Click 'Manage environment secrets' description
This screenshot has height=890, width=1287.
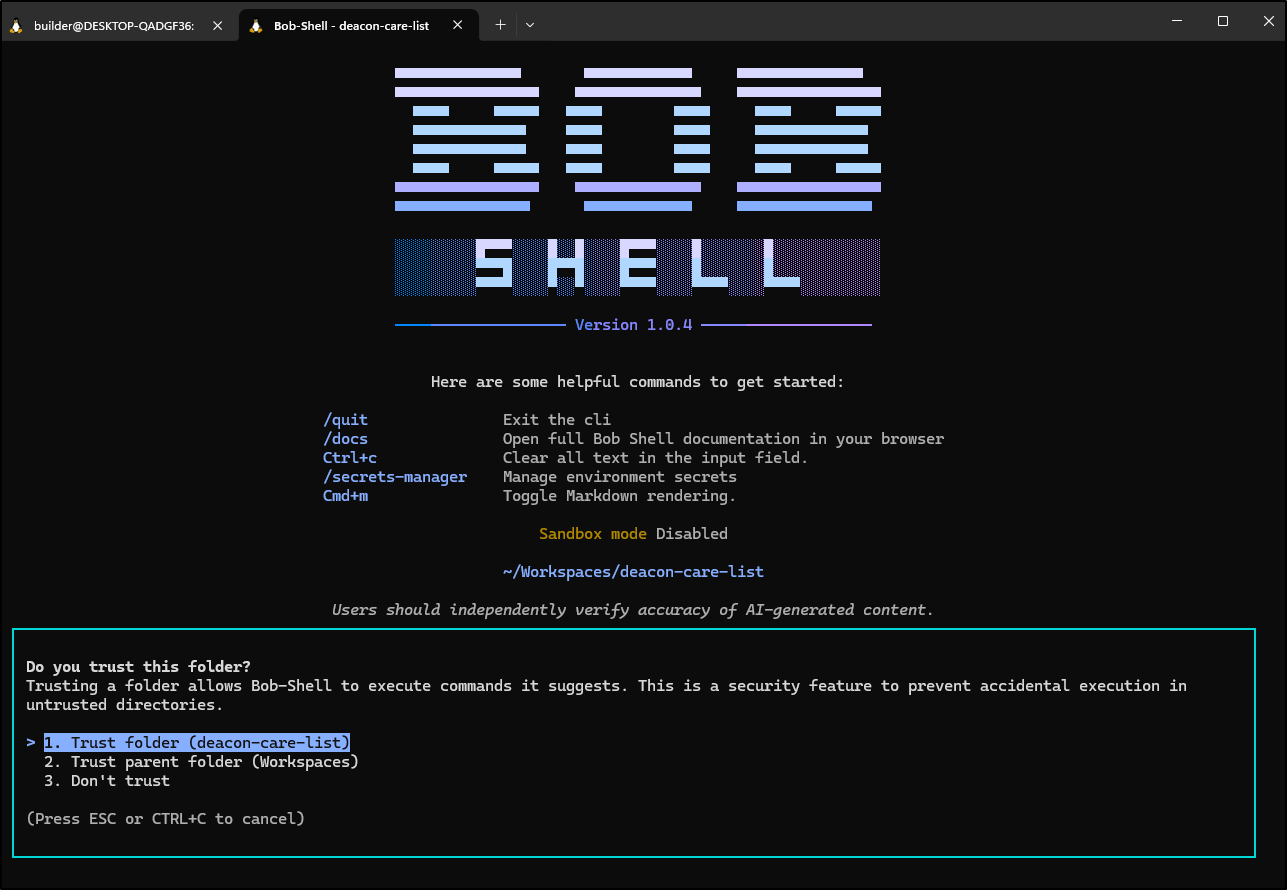point(620,477)
